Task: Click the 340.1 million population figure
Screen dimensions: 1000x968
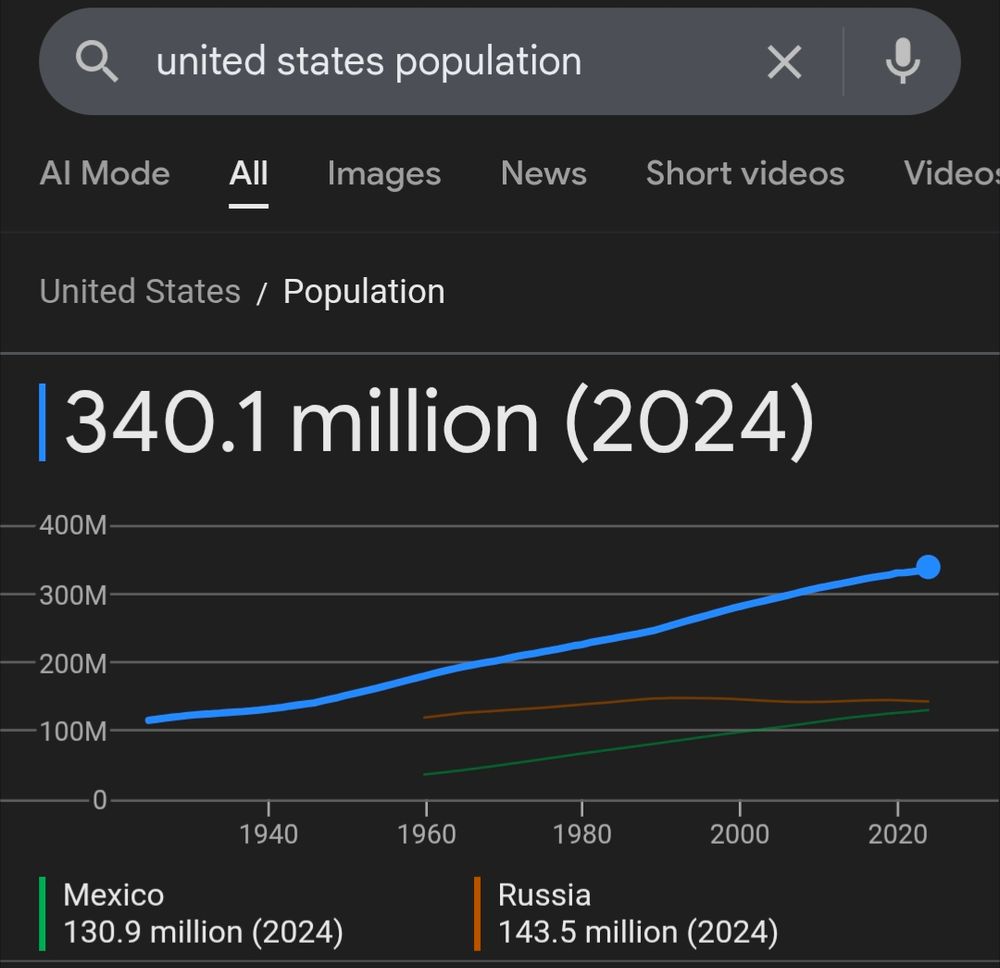Action: pyautogui.click(x=440, y=421)
